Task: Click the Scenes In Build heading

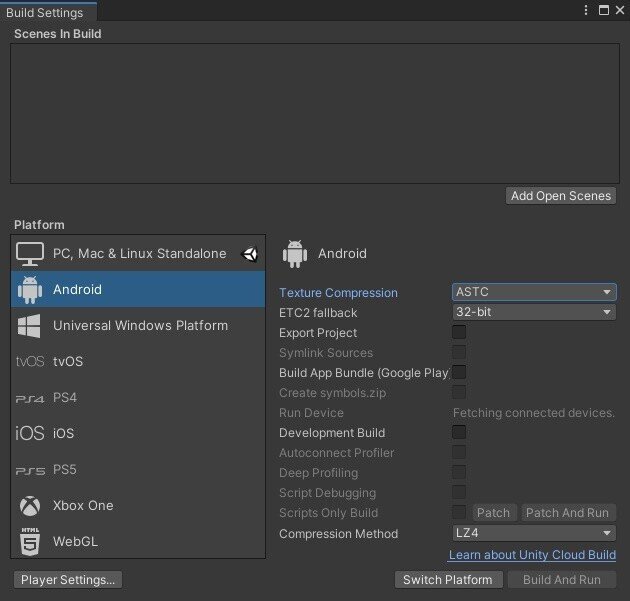Action: pyautogui.click(x=57, y=34)
